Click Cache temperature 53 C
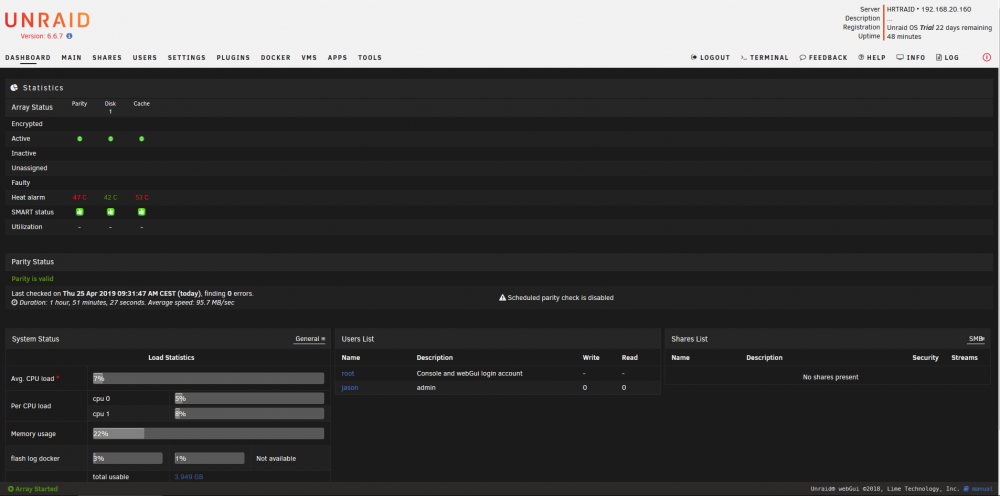The image size is (1000, 496). (x=142, y=198)
